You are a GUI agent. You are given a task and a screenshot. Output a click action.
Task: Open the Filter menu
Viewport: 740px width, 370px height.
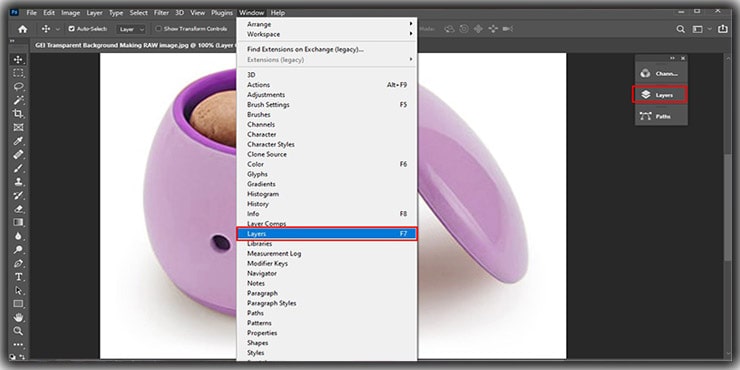click(161, 13)
